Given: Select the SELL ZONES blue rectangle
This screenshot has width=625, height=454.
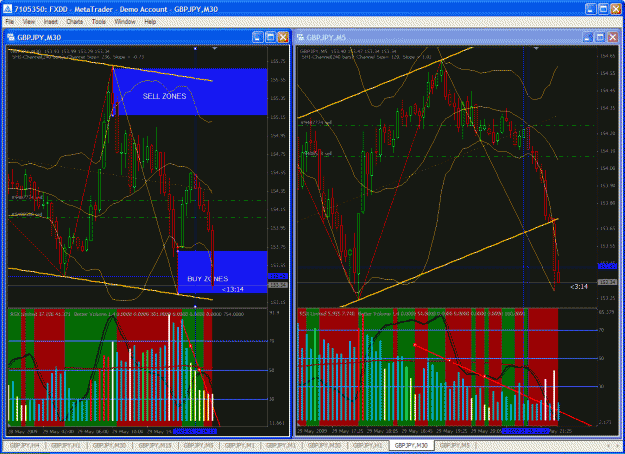Looking at the screenshot, I should pos(190,92).
